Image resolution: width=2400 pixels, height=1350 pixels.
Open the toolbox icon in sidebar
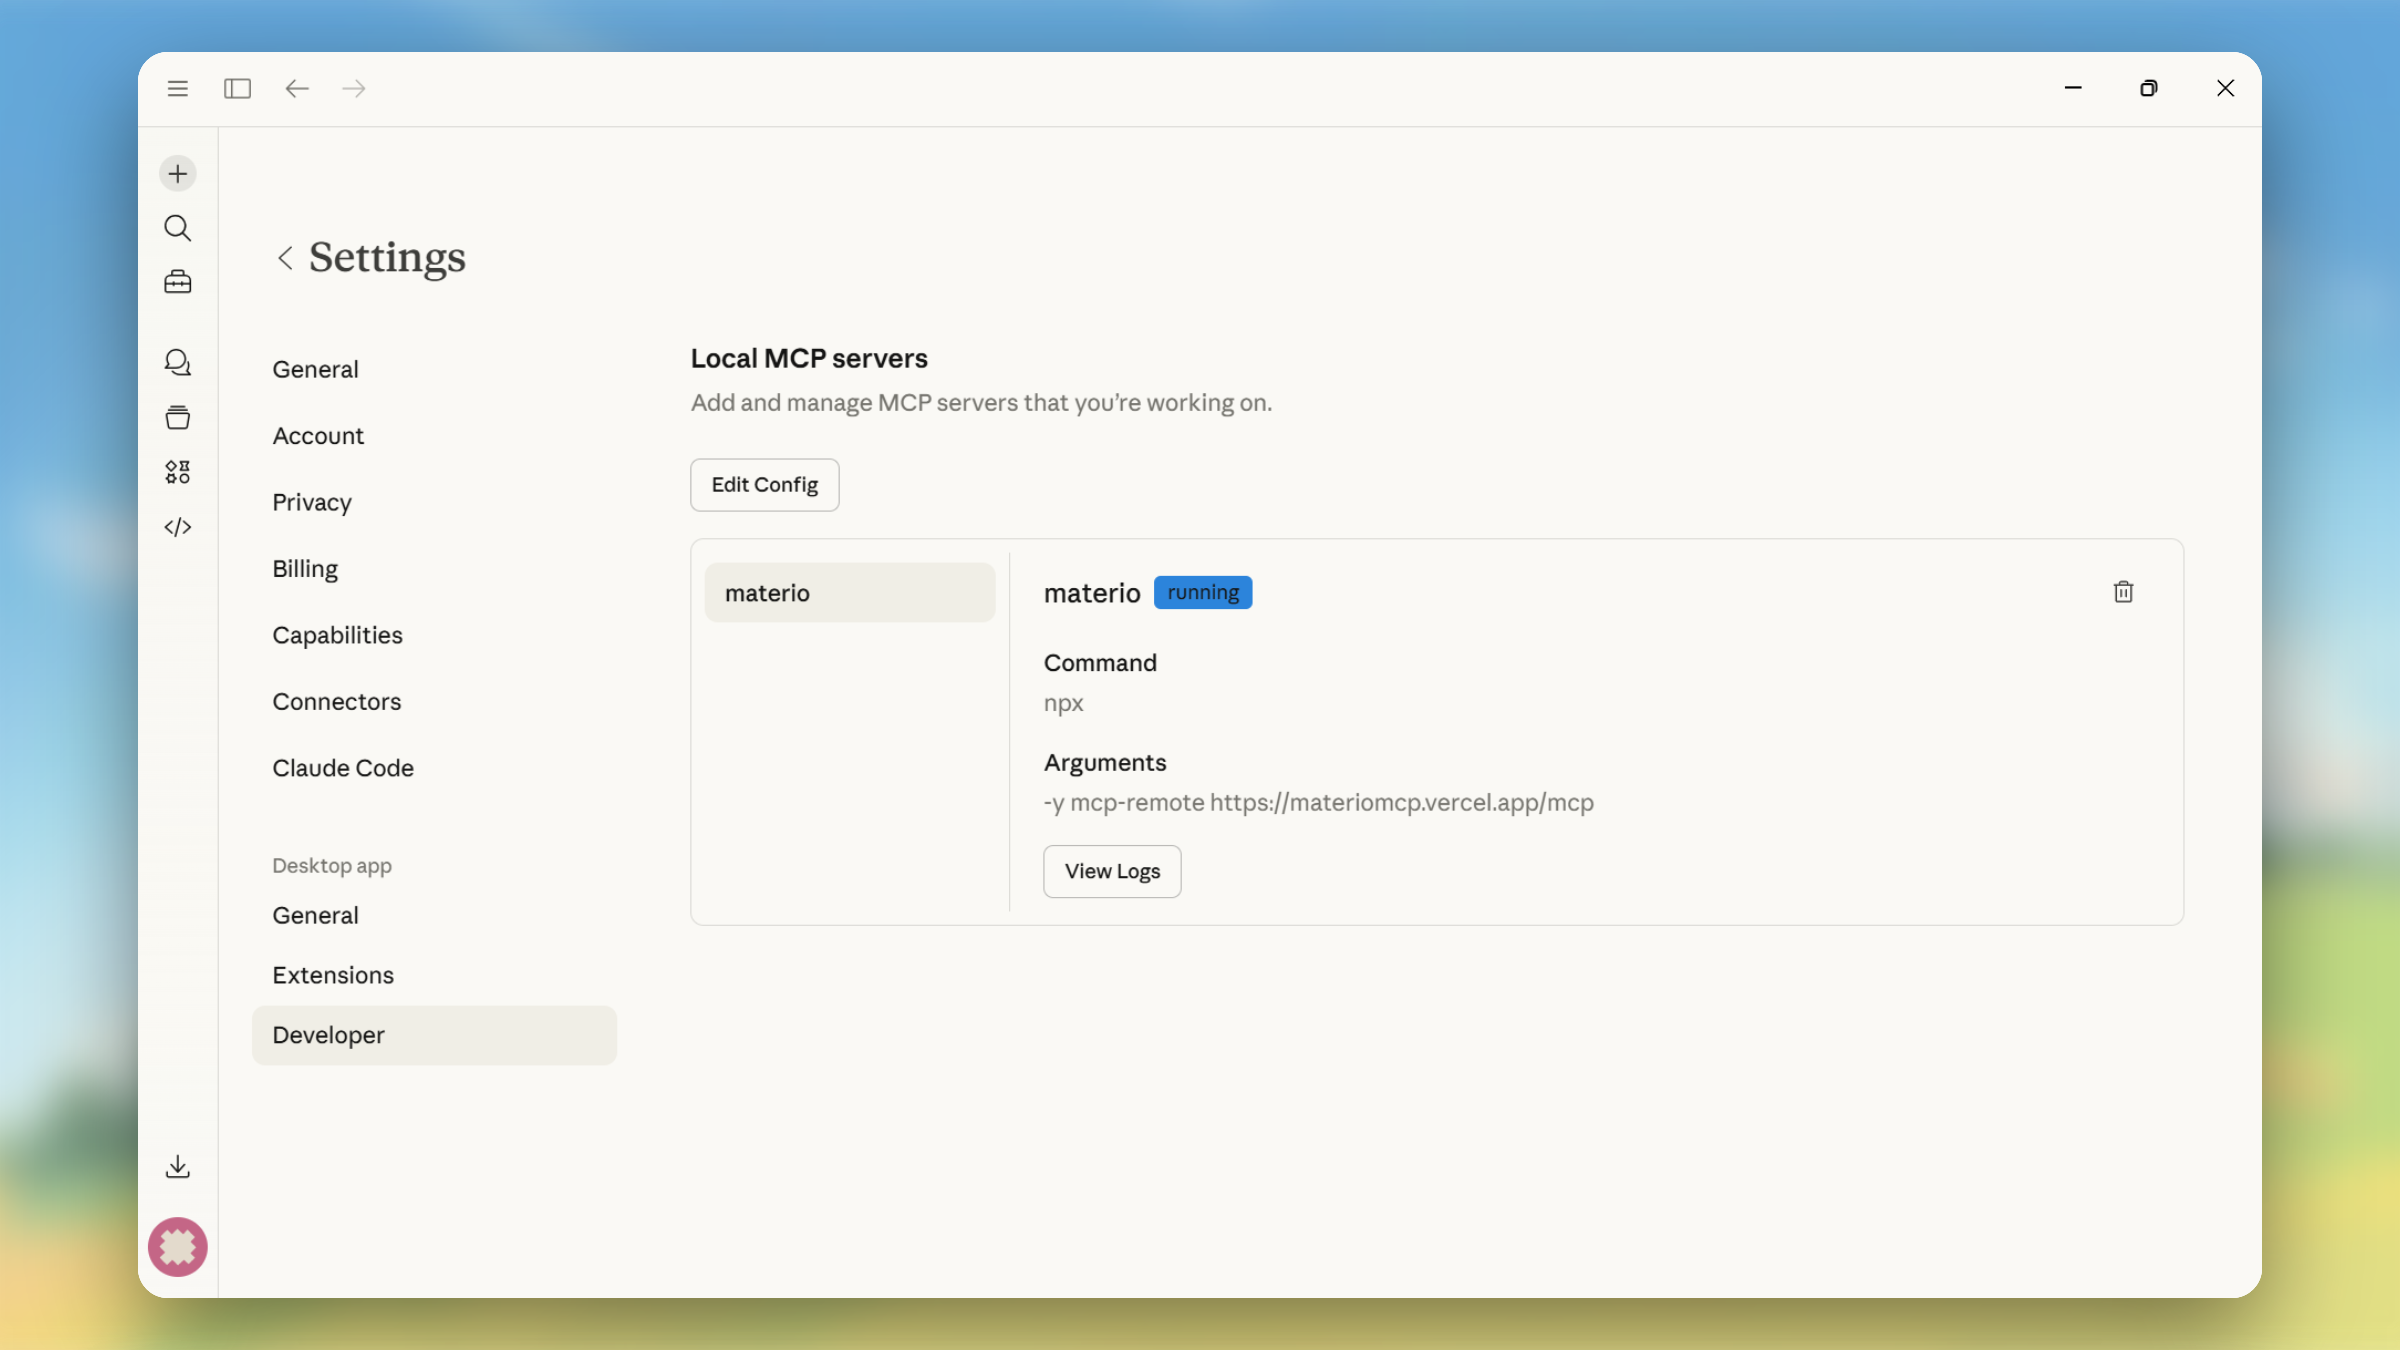177,282
